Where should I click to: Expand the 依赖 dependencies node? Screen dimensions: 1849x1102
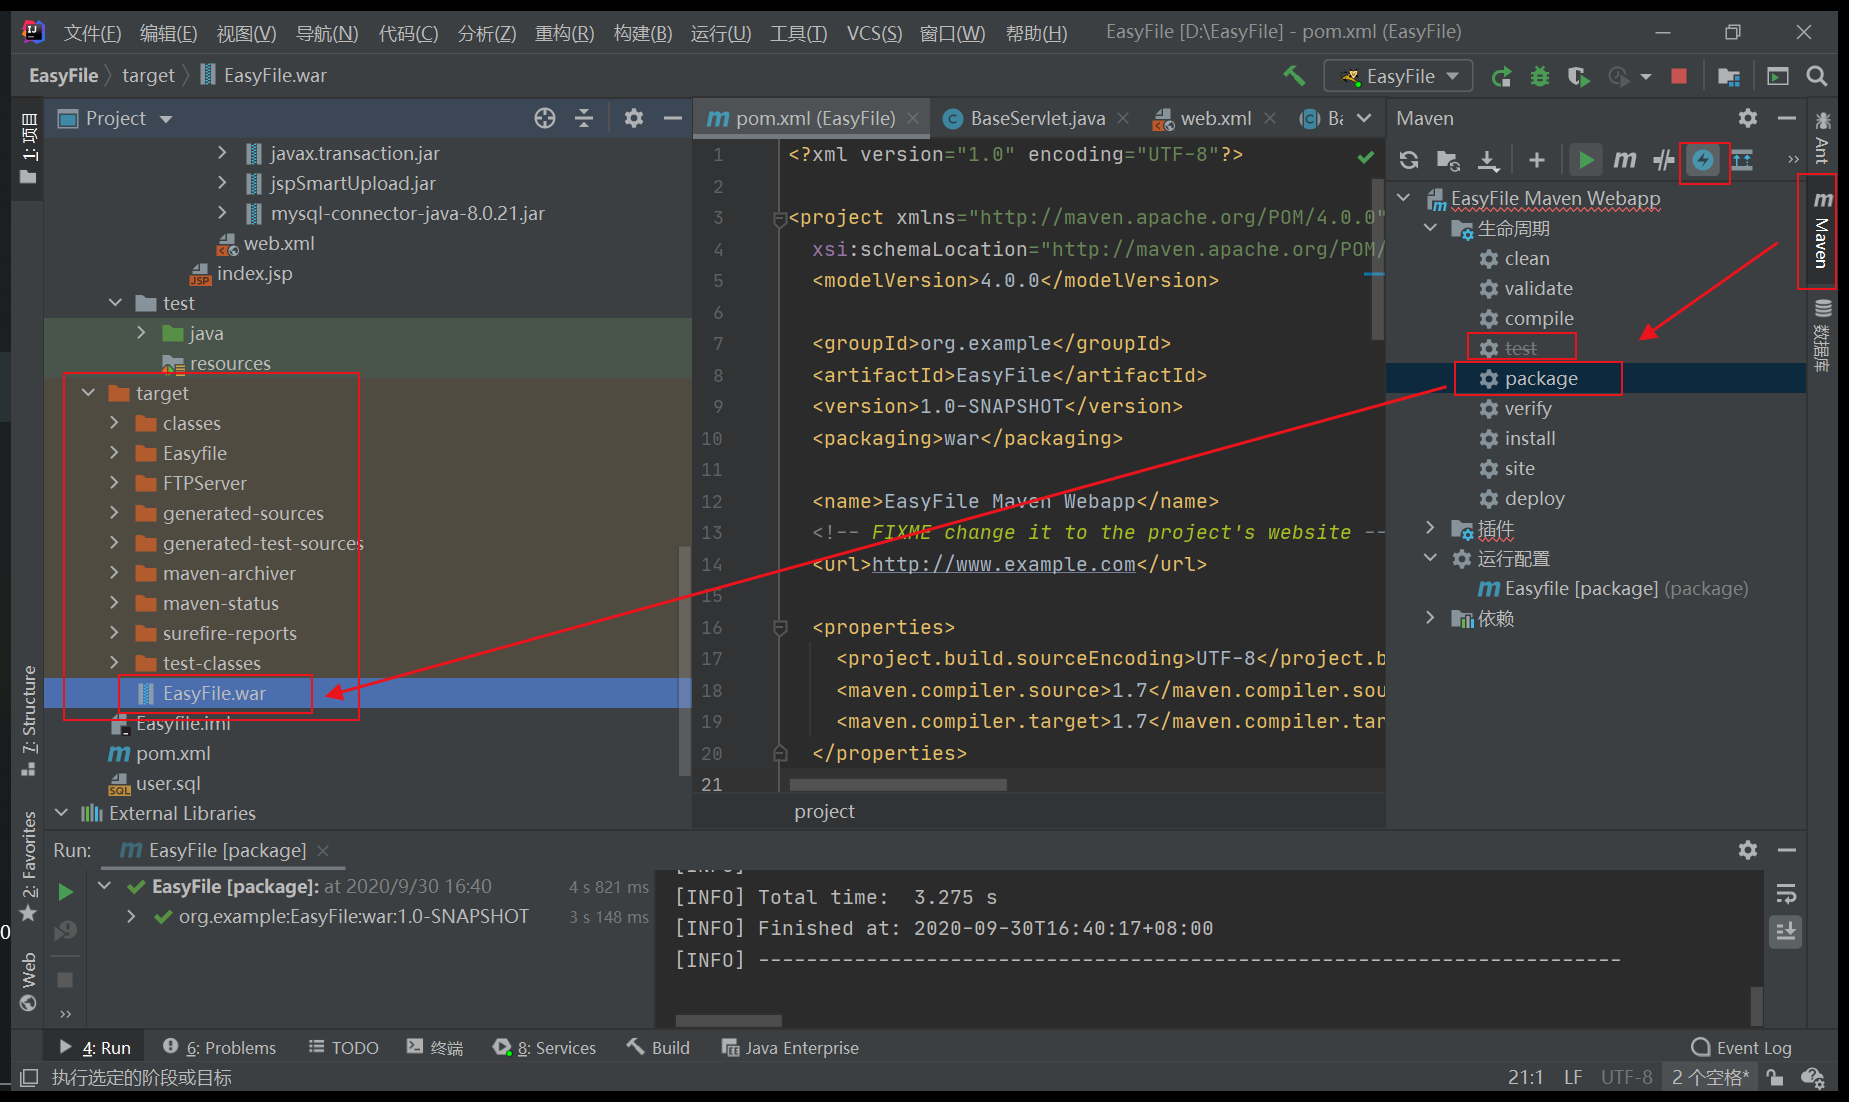tap(1430, 618)
